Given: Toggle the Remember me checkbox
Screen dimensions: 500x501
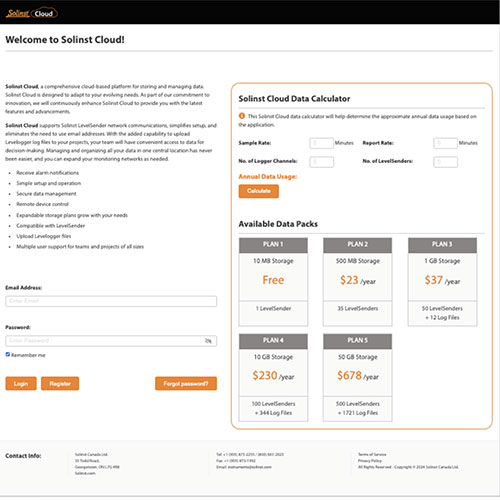Looking at the screenshot, I should (8, 355).
